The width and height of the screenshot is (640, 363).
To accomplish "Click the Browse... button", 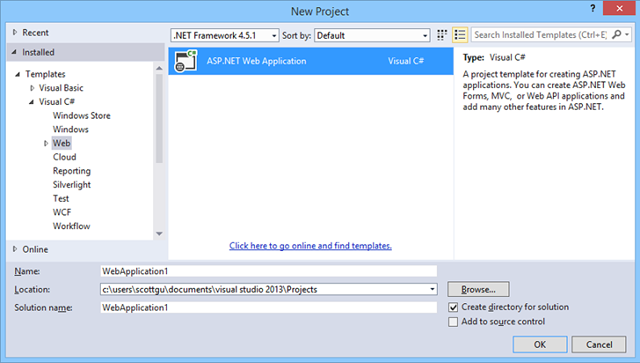I will (478, 290).
